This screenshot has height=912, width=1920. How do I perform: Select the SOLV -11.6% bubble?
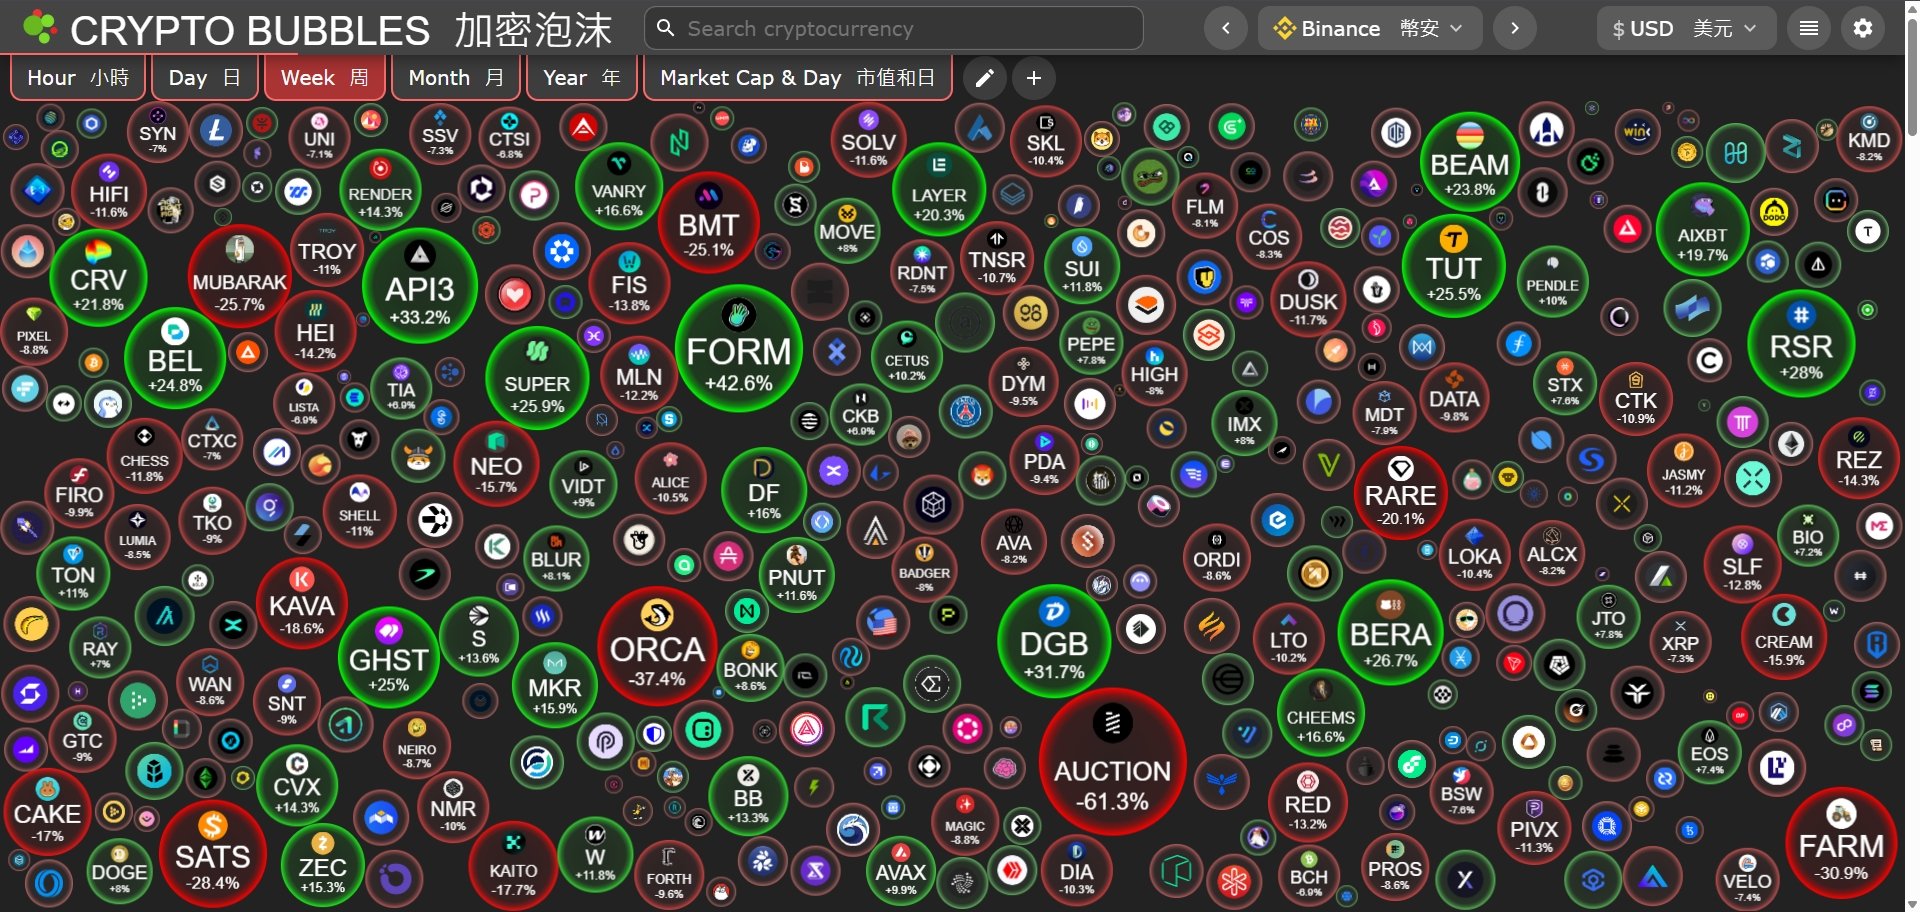868,140
